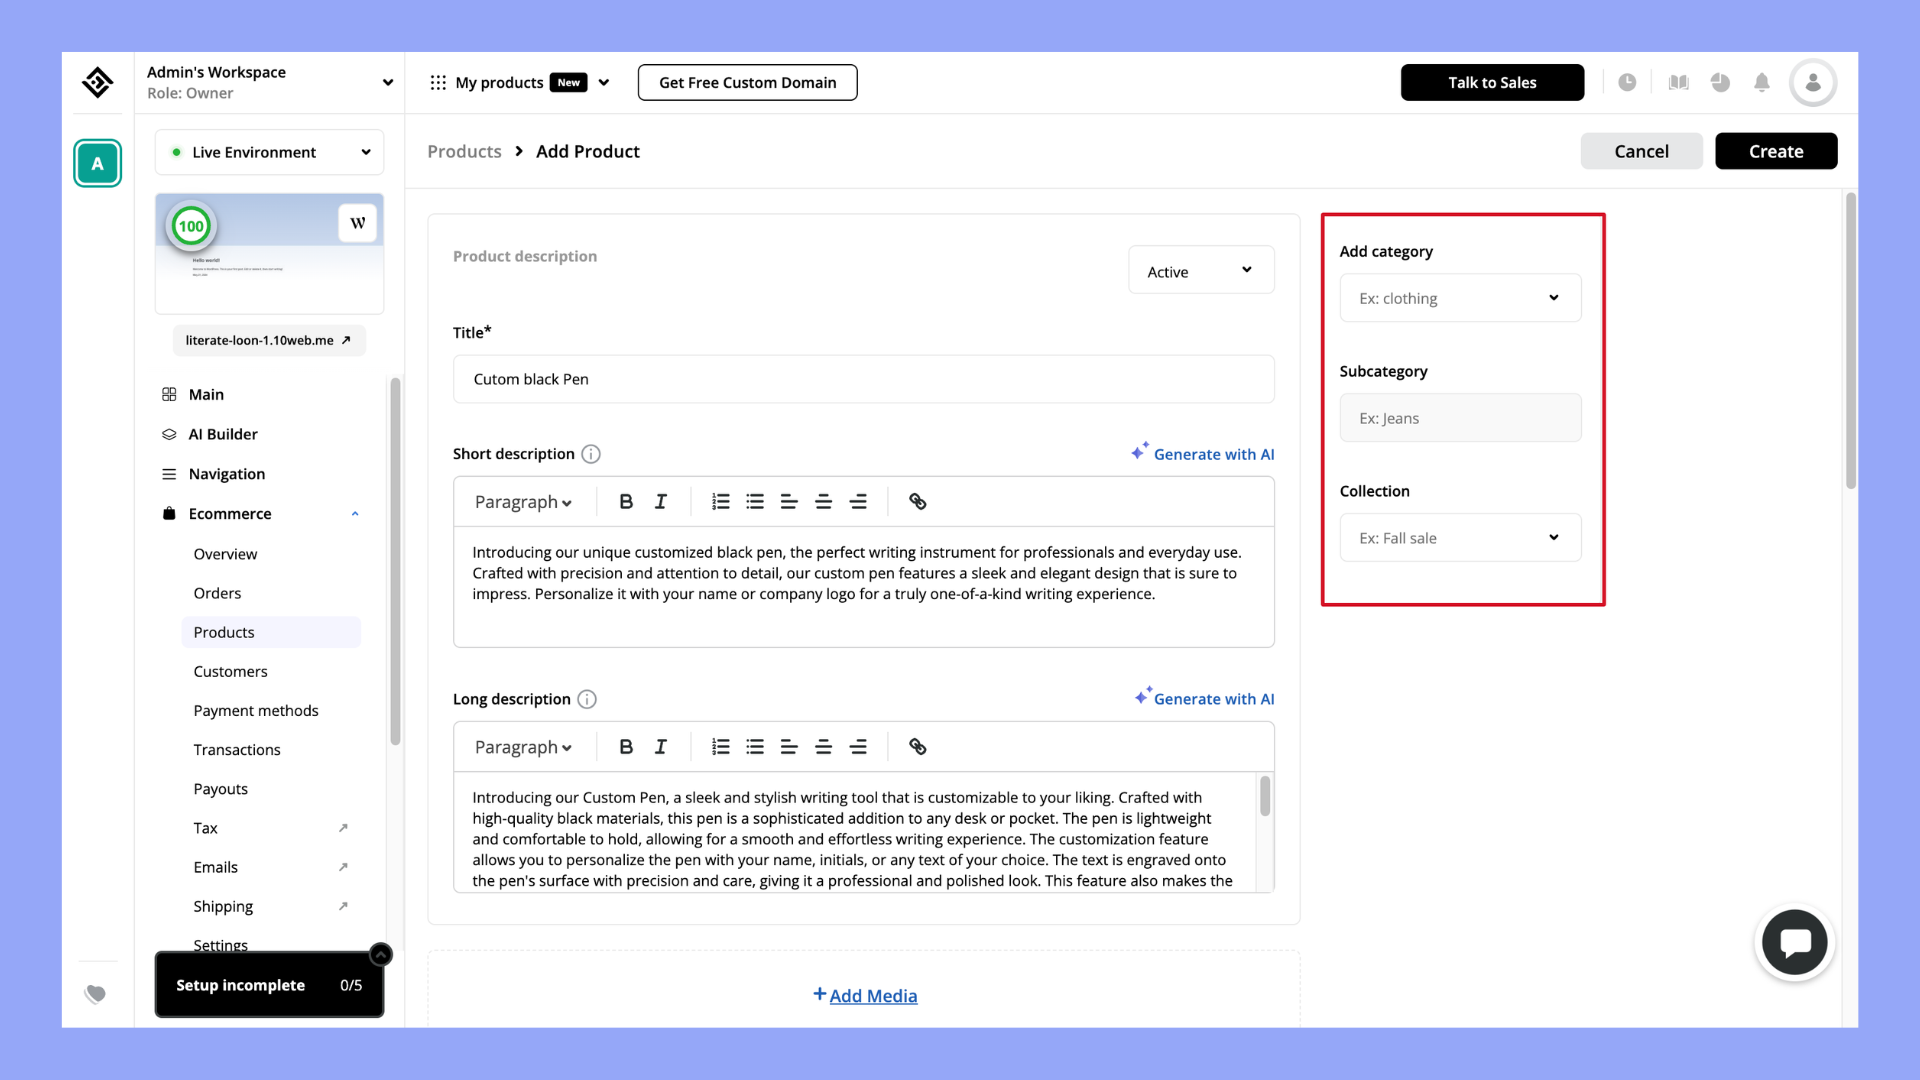The width and height of the screenshot is (1920, 1080).
Task: Apply bulleted list in Long description
Action: click(x=755, y=747)
